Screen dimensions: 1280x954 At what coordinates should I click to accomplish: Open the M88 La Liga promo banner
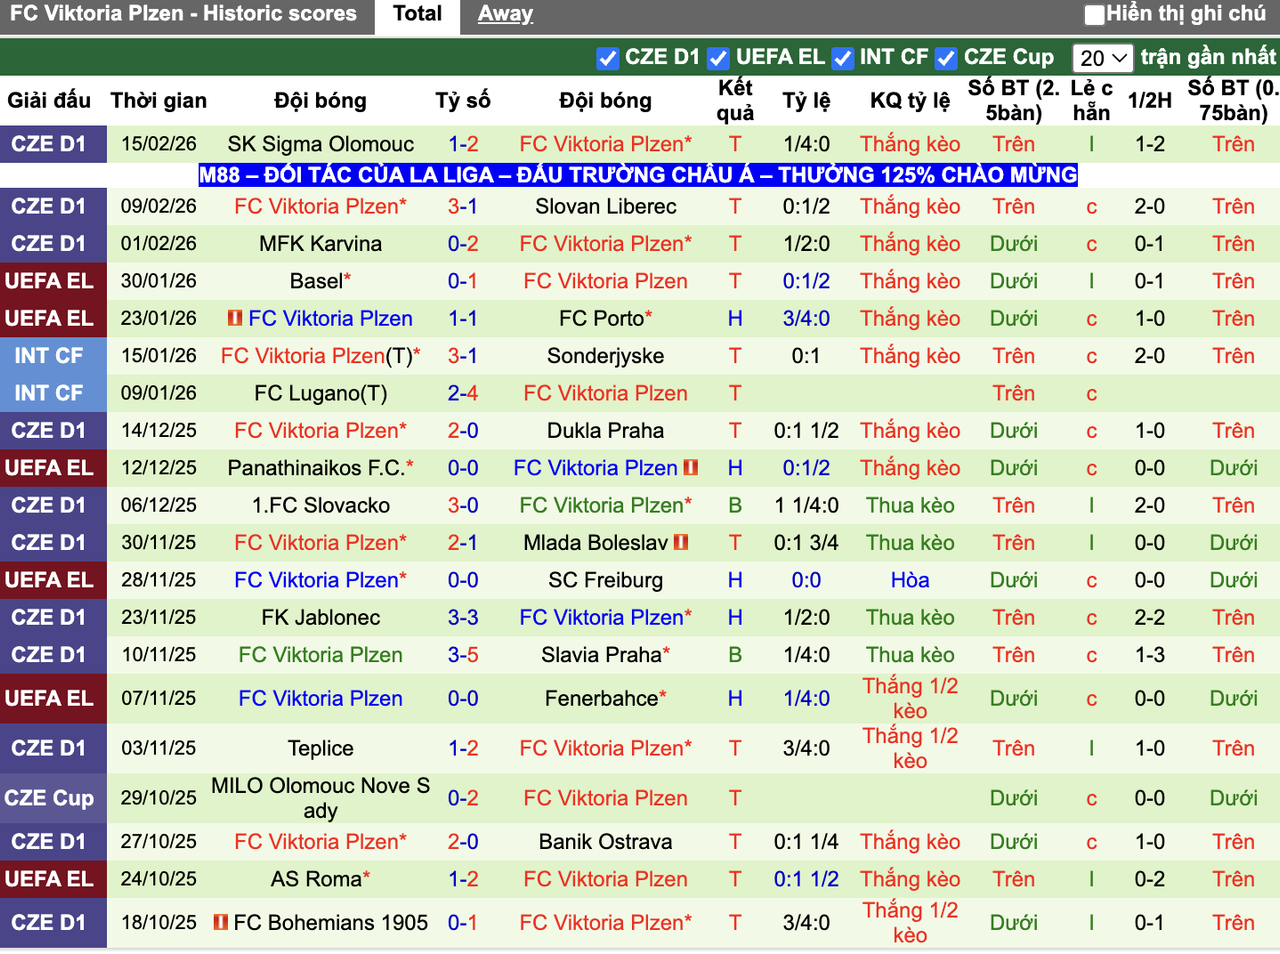[x=637, y=175]
